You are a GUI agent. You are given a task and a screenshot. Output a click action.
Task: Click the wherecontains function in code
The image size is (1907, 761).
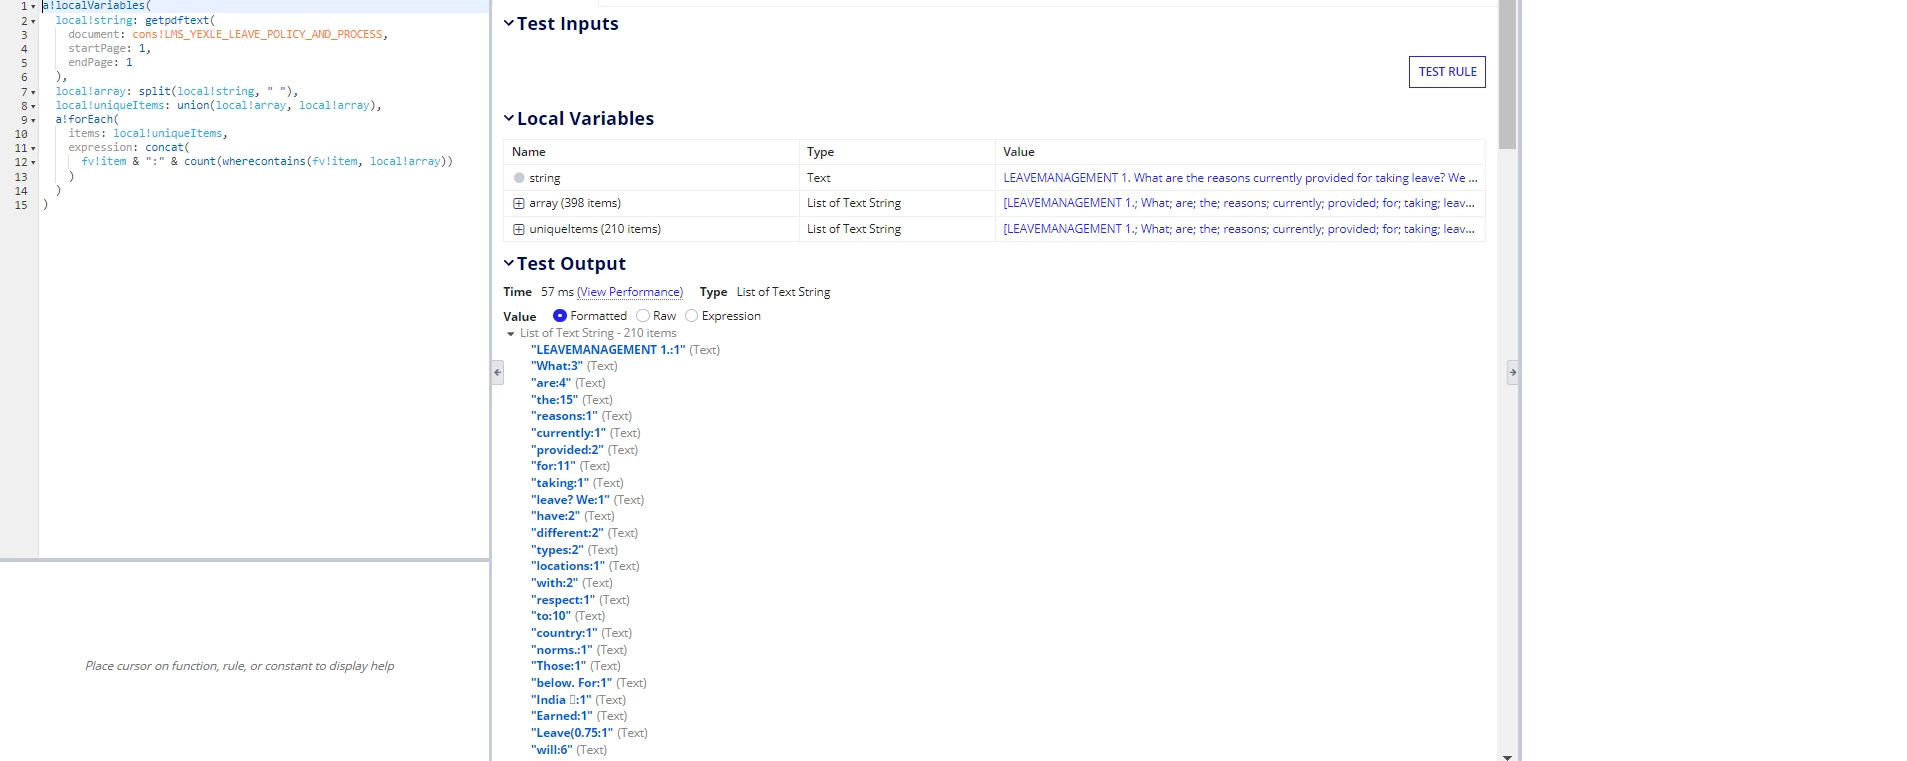coord(264,161)
